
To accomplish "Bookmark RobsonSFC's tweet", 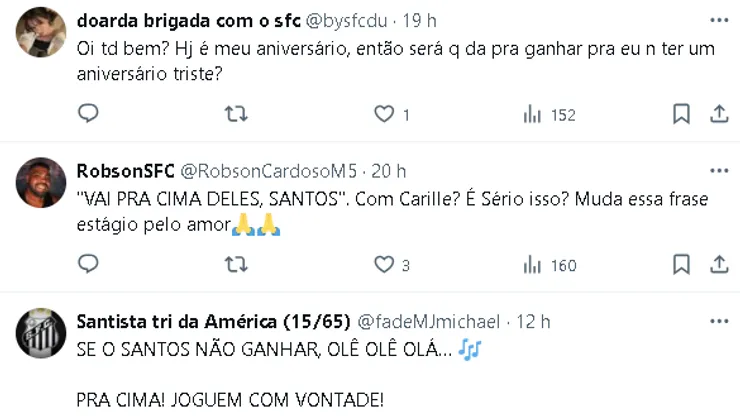I will click(x=681, y=264).
